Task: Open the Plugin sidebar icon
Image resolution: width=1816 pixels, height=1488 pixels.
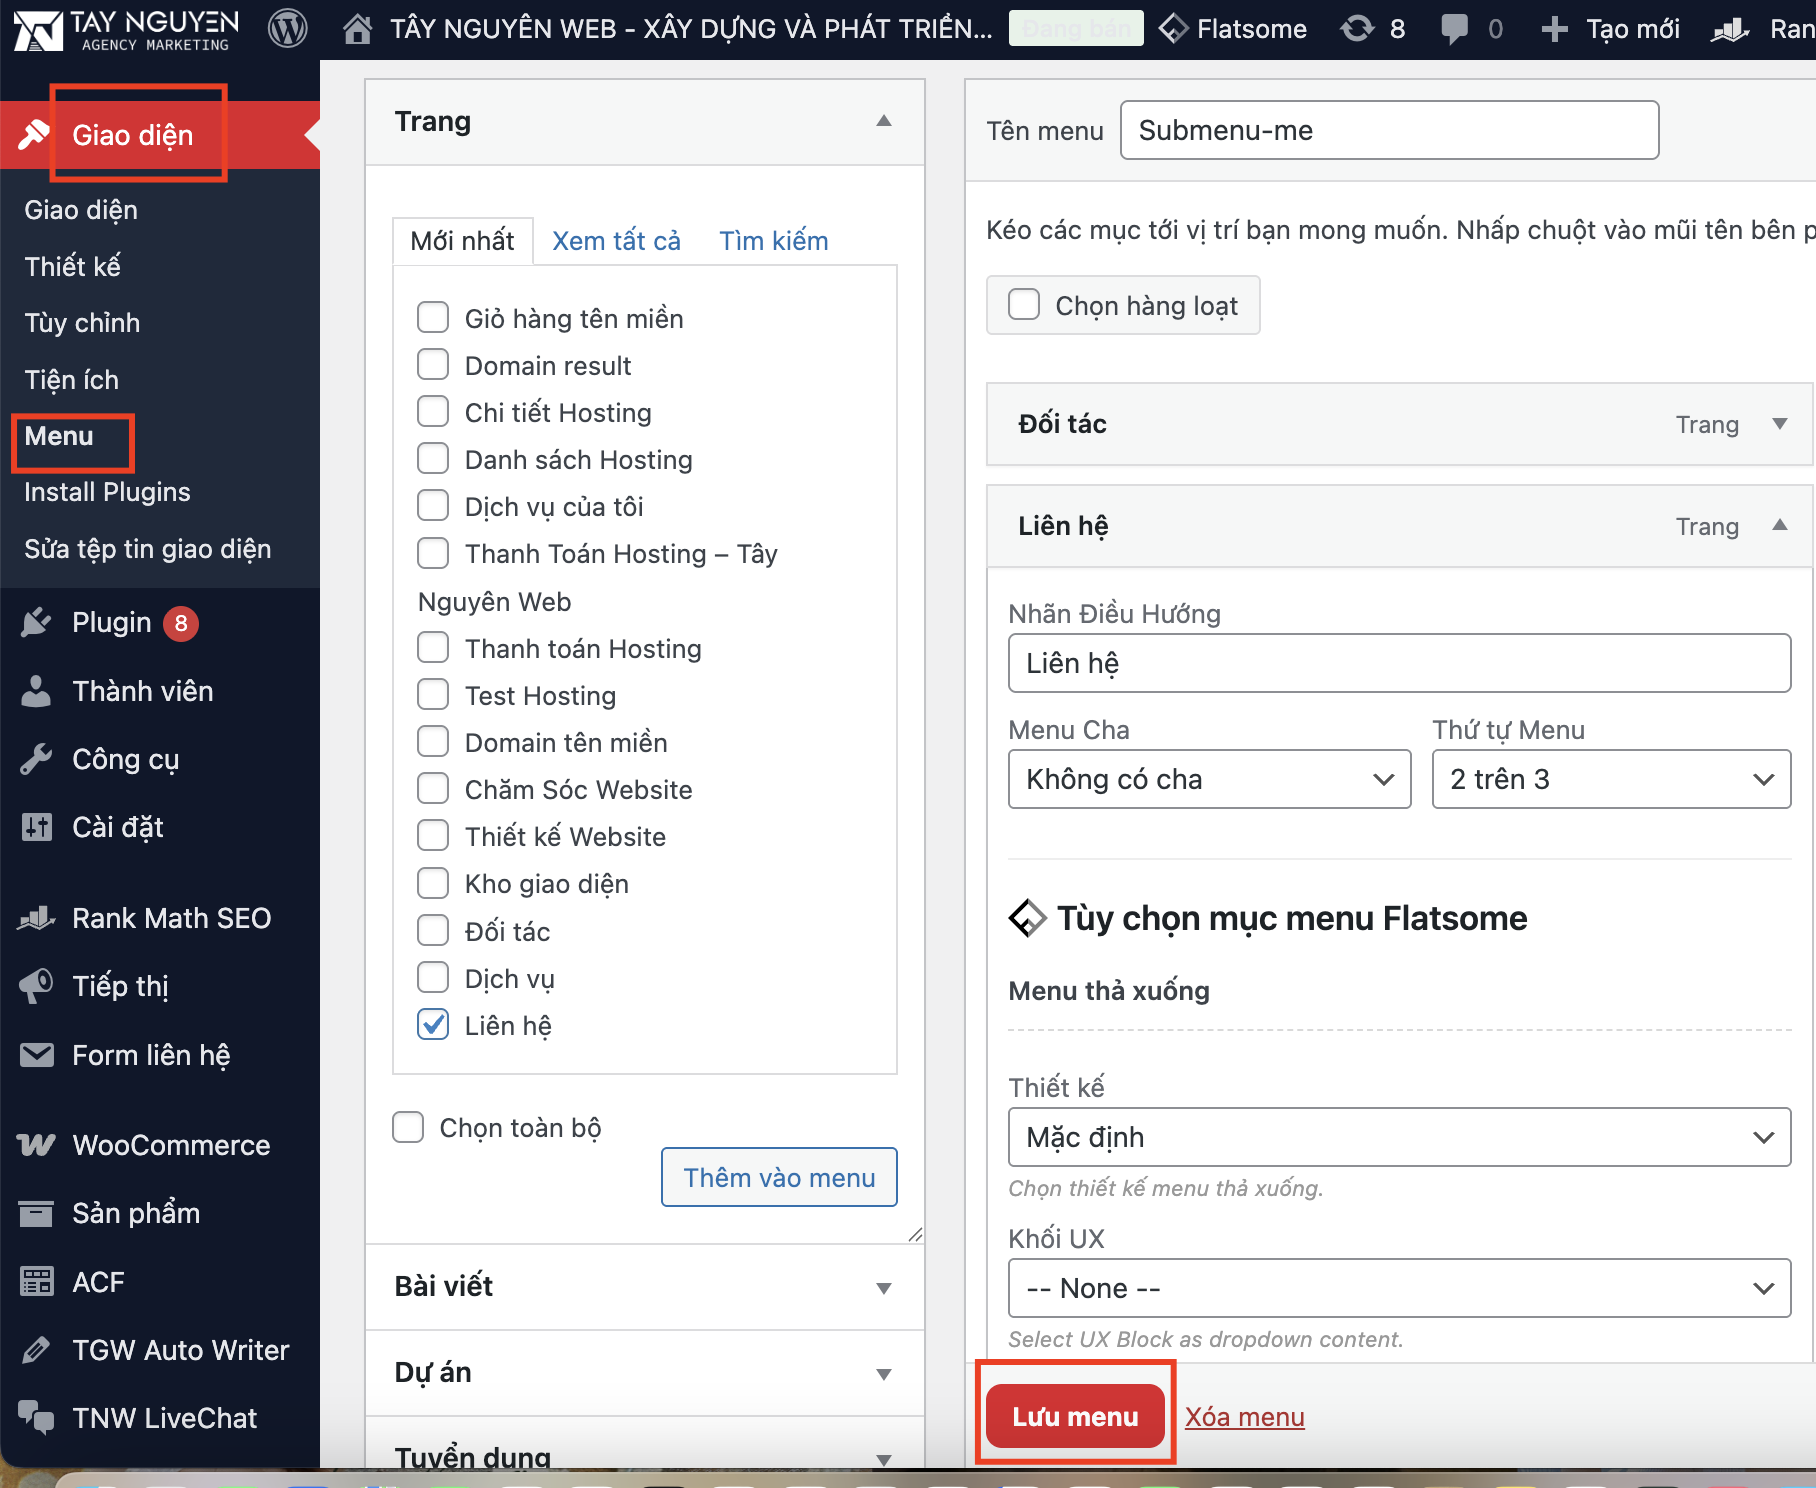Action: pyautogui.click(x=36, y=623)
